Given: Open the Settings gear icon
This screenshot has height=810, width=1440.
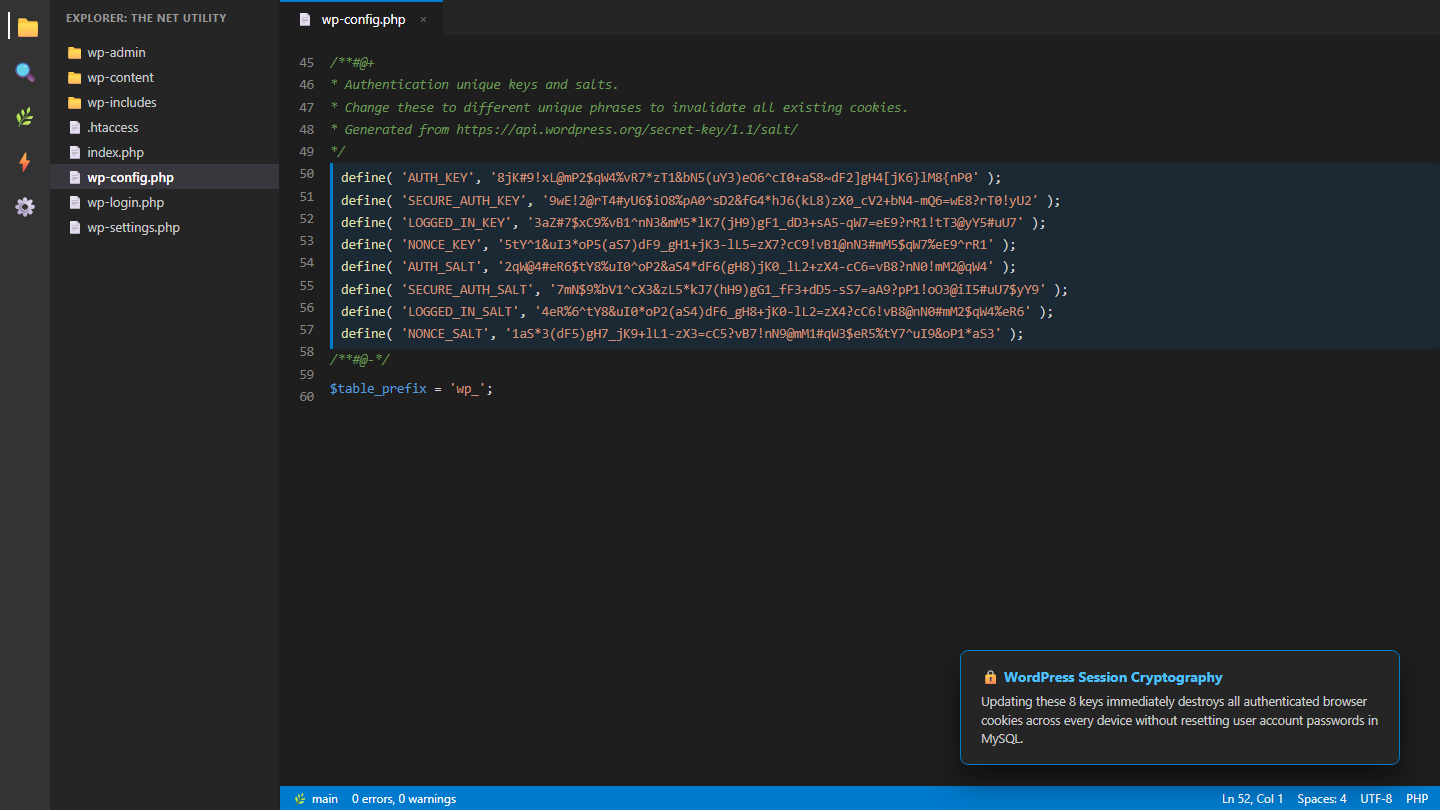Looking at the screenshot, I should tap(25, 207).
